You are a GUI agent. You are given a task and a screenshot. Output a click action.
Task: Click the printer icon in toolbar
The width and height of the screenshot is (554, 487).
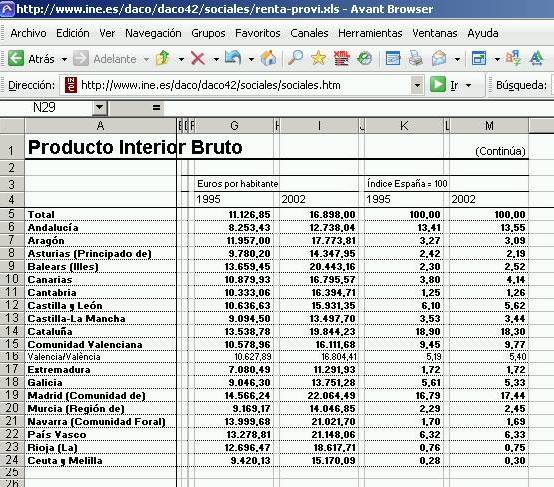coord(416,58)
